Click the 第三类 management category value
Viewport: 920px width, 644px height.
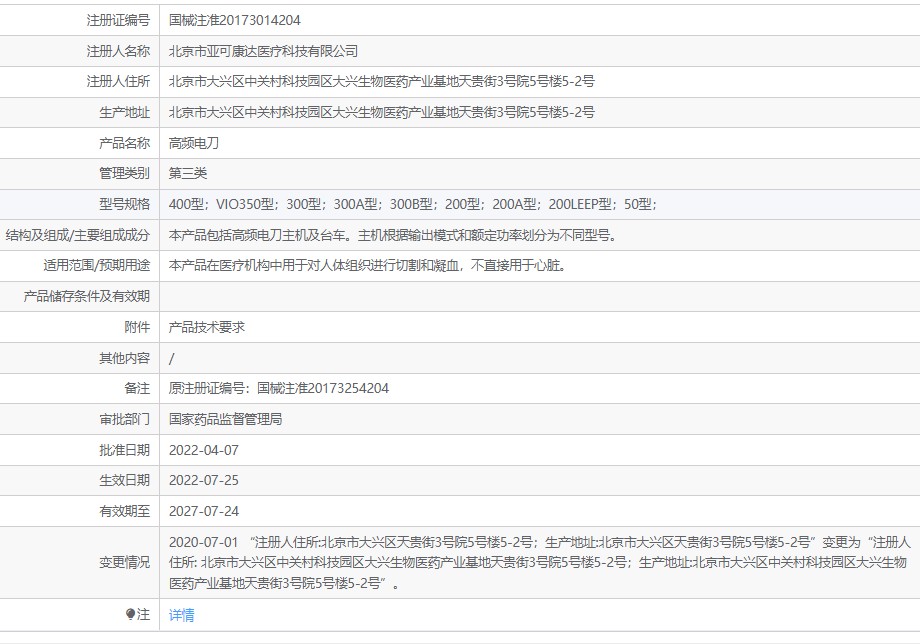(x=188, y=173)
